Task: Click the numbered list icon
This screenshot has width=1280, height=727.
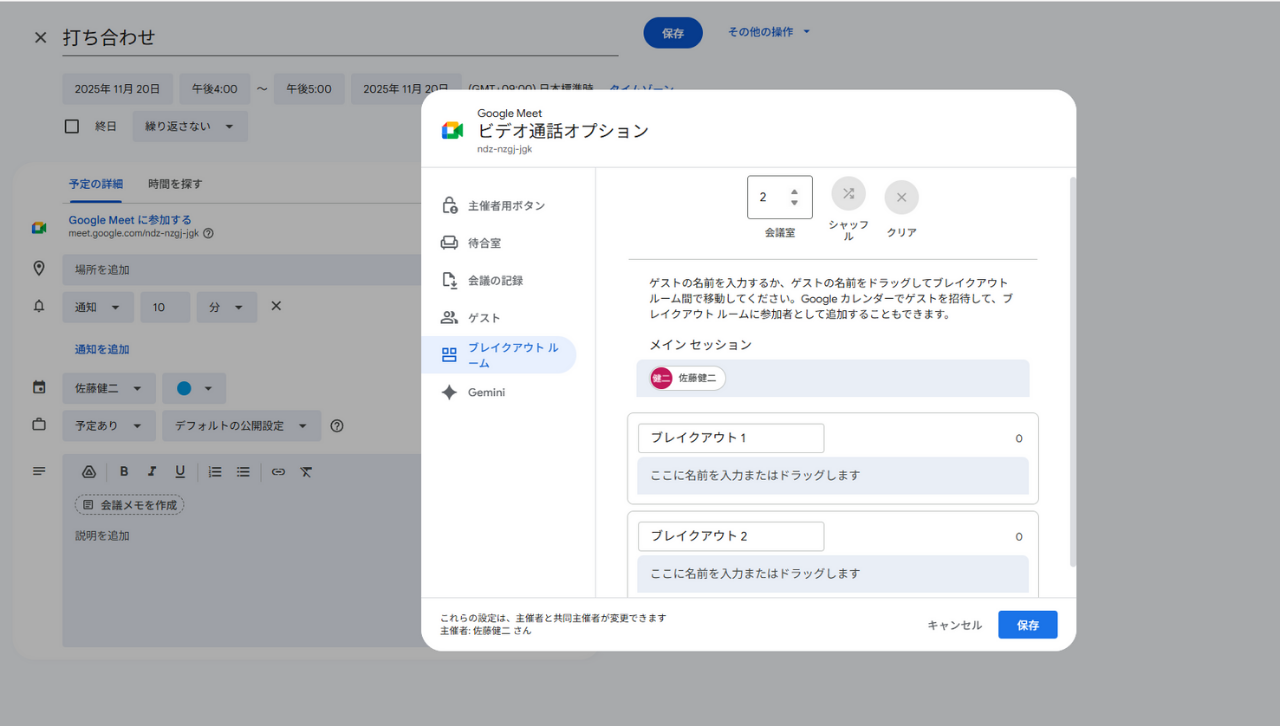Action: tap(215, 472)
